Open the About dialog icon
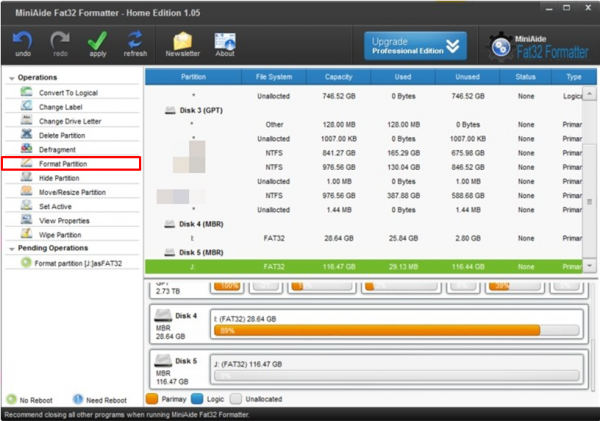The width and height of the screenshot is (600, 421). (225, 43)
